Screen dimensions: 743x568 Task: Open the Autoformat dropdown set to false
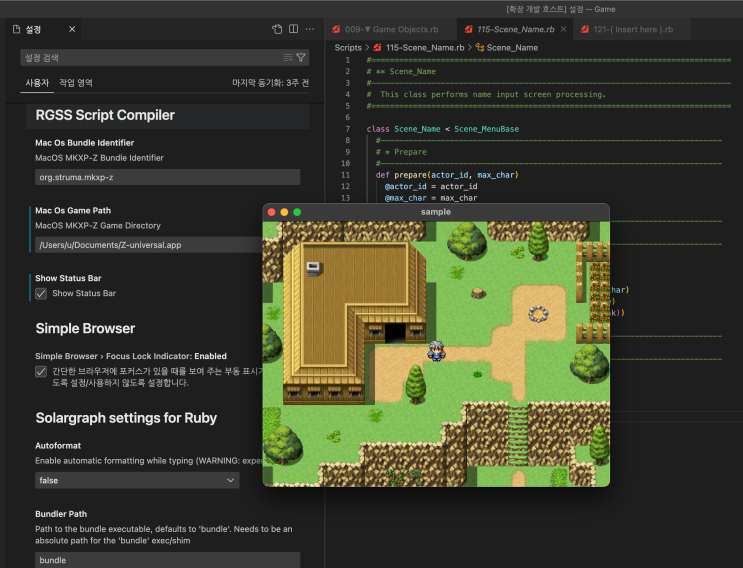pyautogui.click(x=137, y=480)
